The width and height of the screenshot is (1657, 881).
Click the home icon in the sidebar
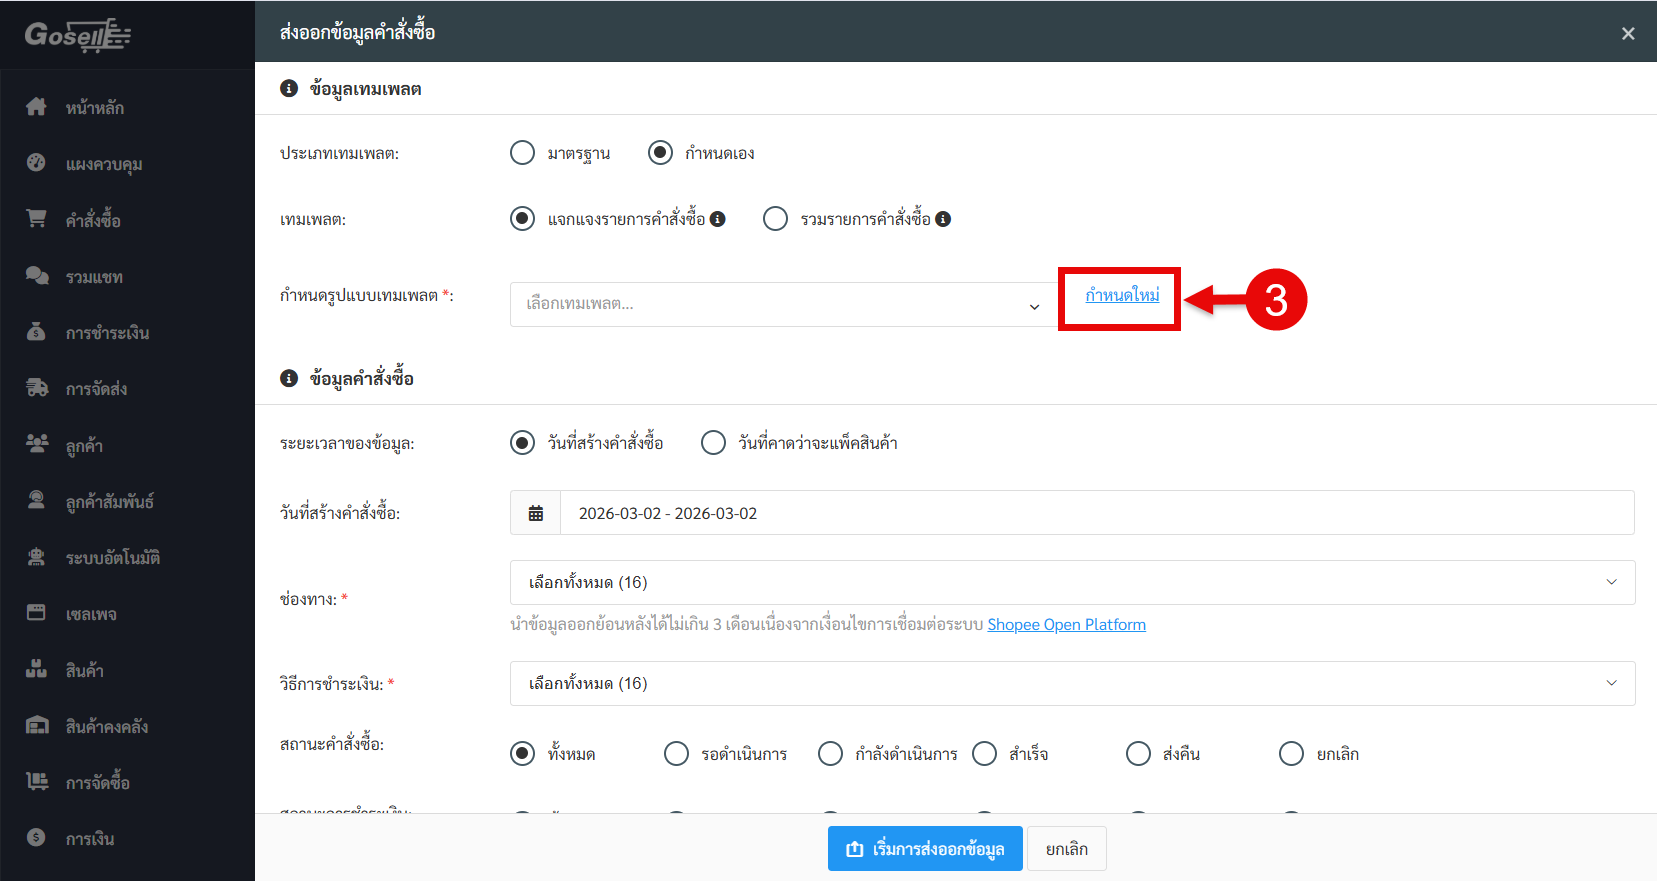pyautogui.click(x=36, y=107)
